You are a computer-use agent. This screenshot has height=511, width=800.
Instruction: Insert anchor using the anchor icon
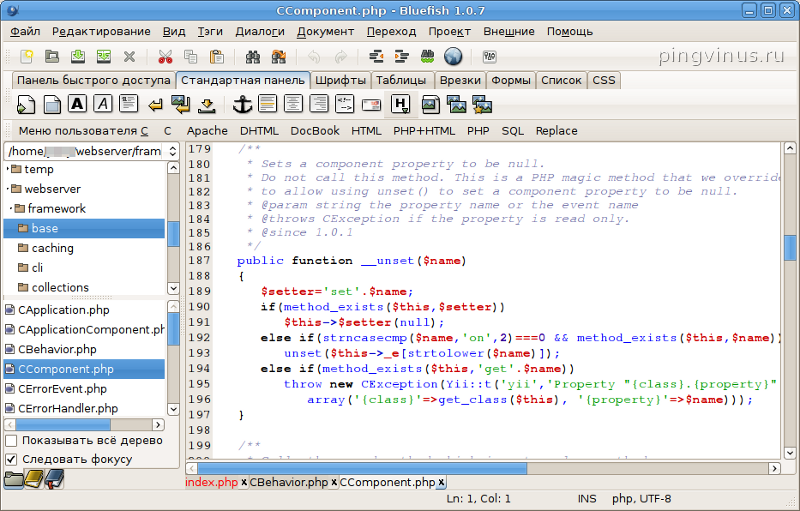tap(242, 105)
